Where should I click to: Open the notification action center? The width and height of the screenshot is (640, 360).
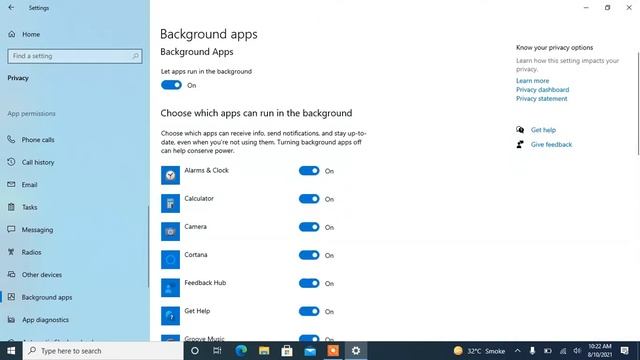tap(624, 351)
